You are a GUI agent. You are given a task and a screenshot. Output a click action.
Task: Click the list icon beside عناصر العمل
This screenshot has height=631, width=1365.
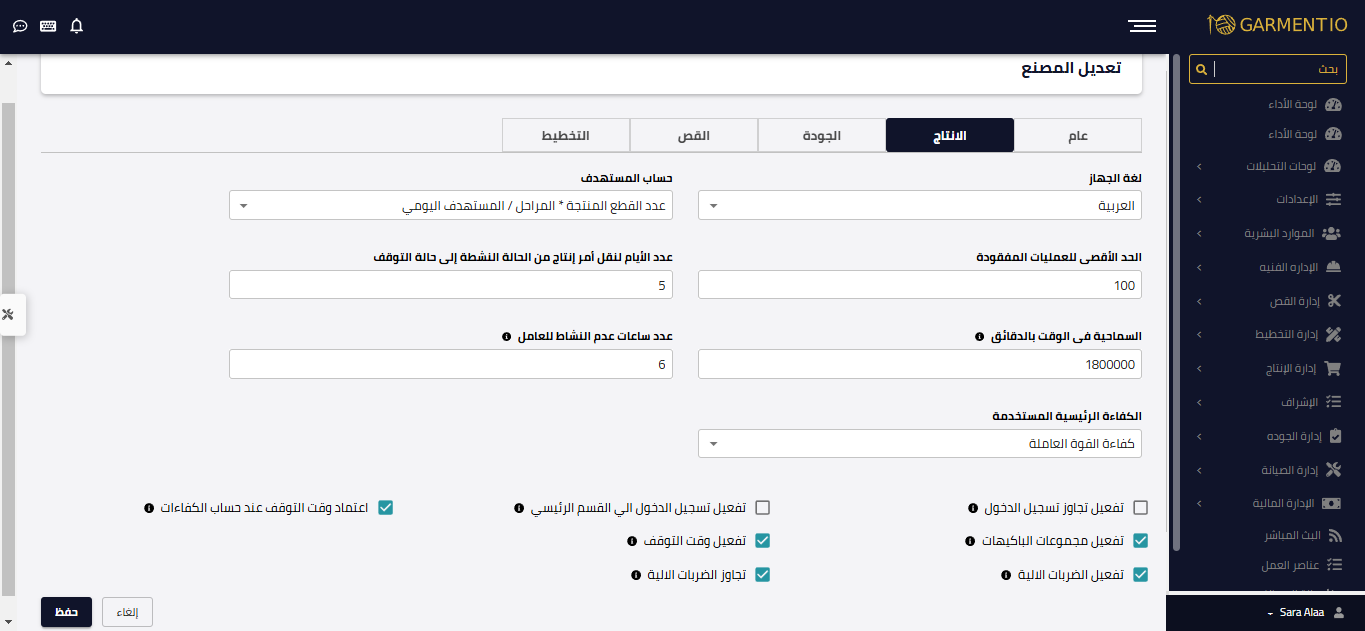(1333, 565)
